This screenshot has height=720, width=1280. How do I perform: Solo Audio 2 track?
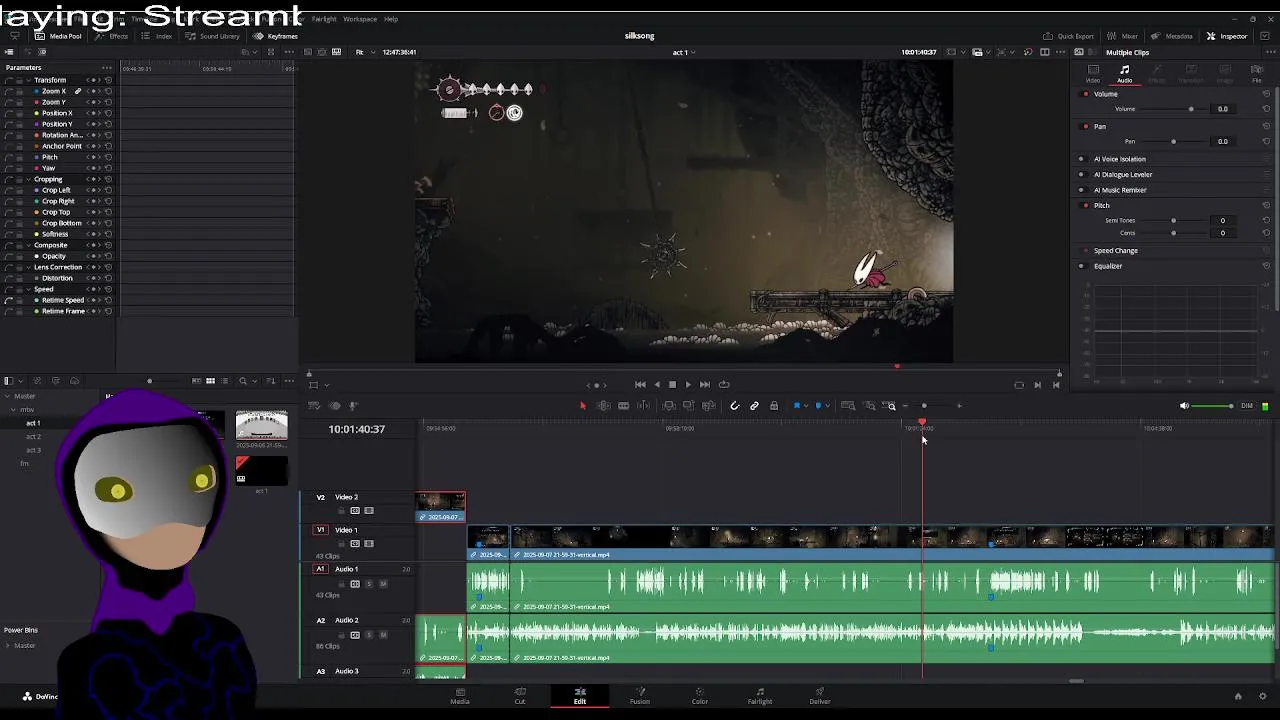tap(369, 635)
